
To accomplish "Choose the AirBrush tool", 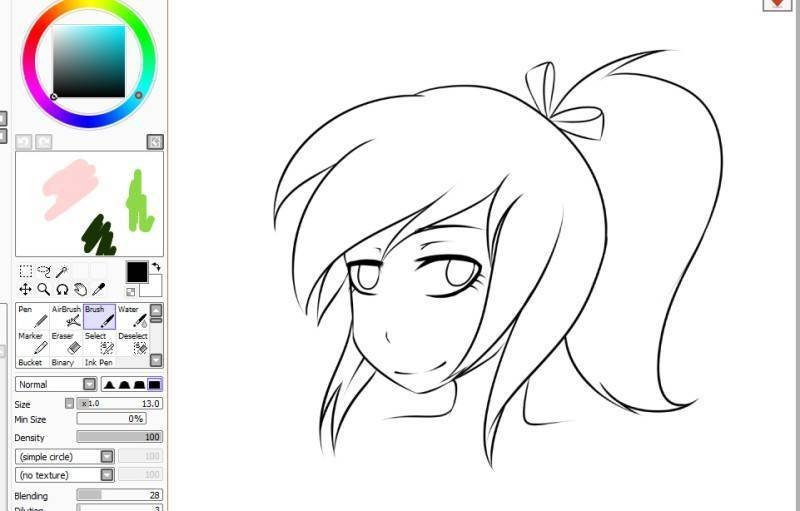I will [x=66, y=317].
